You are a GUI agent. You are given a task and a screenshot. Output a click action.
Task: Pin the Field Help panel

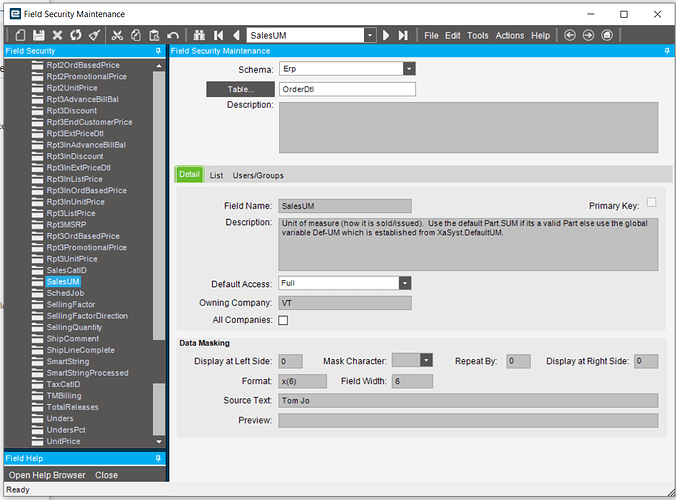click(158, 458)
